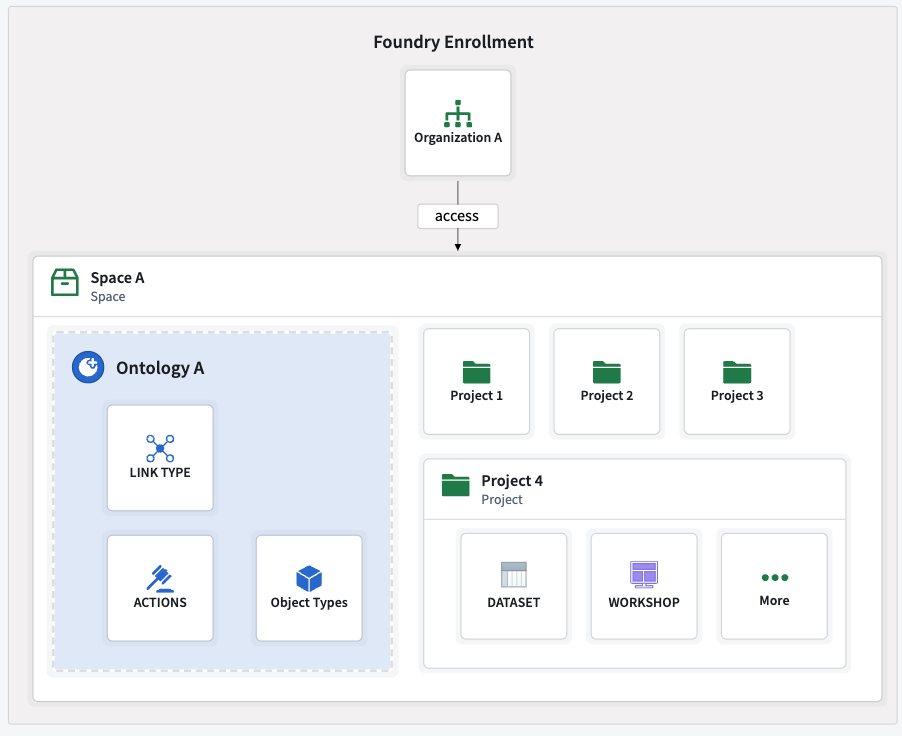The height and width of the screenshot is (736, 902).
Task: Select the Space A box icon
Action: click(x=65, y=283)
